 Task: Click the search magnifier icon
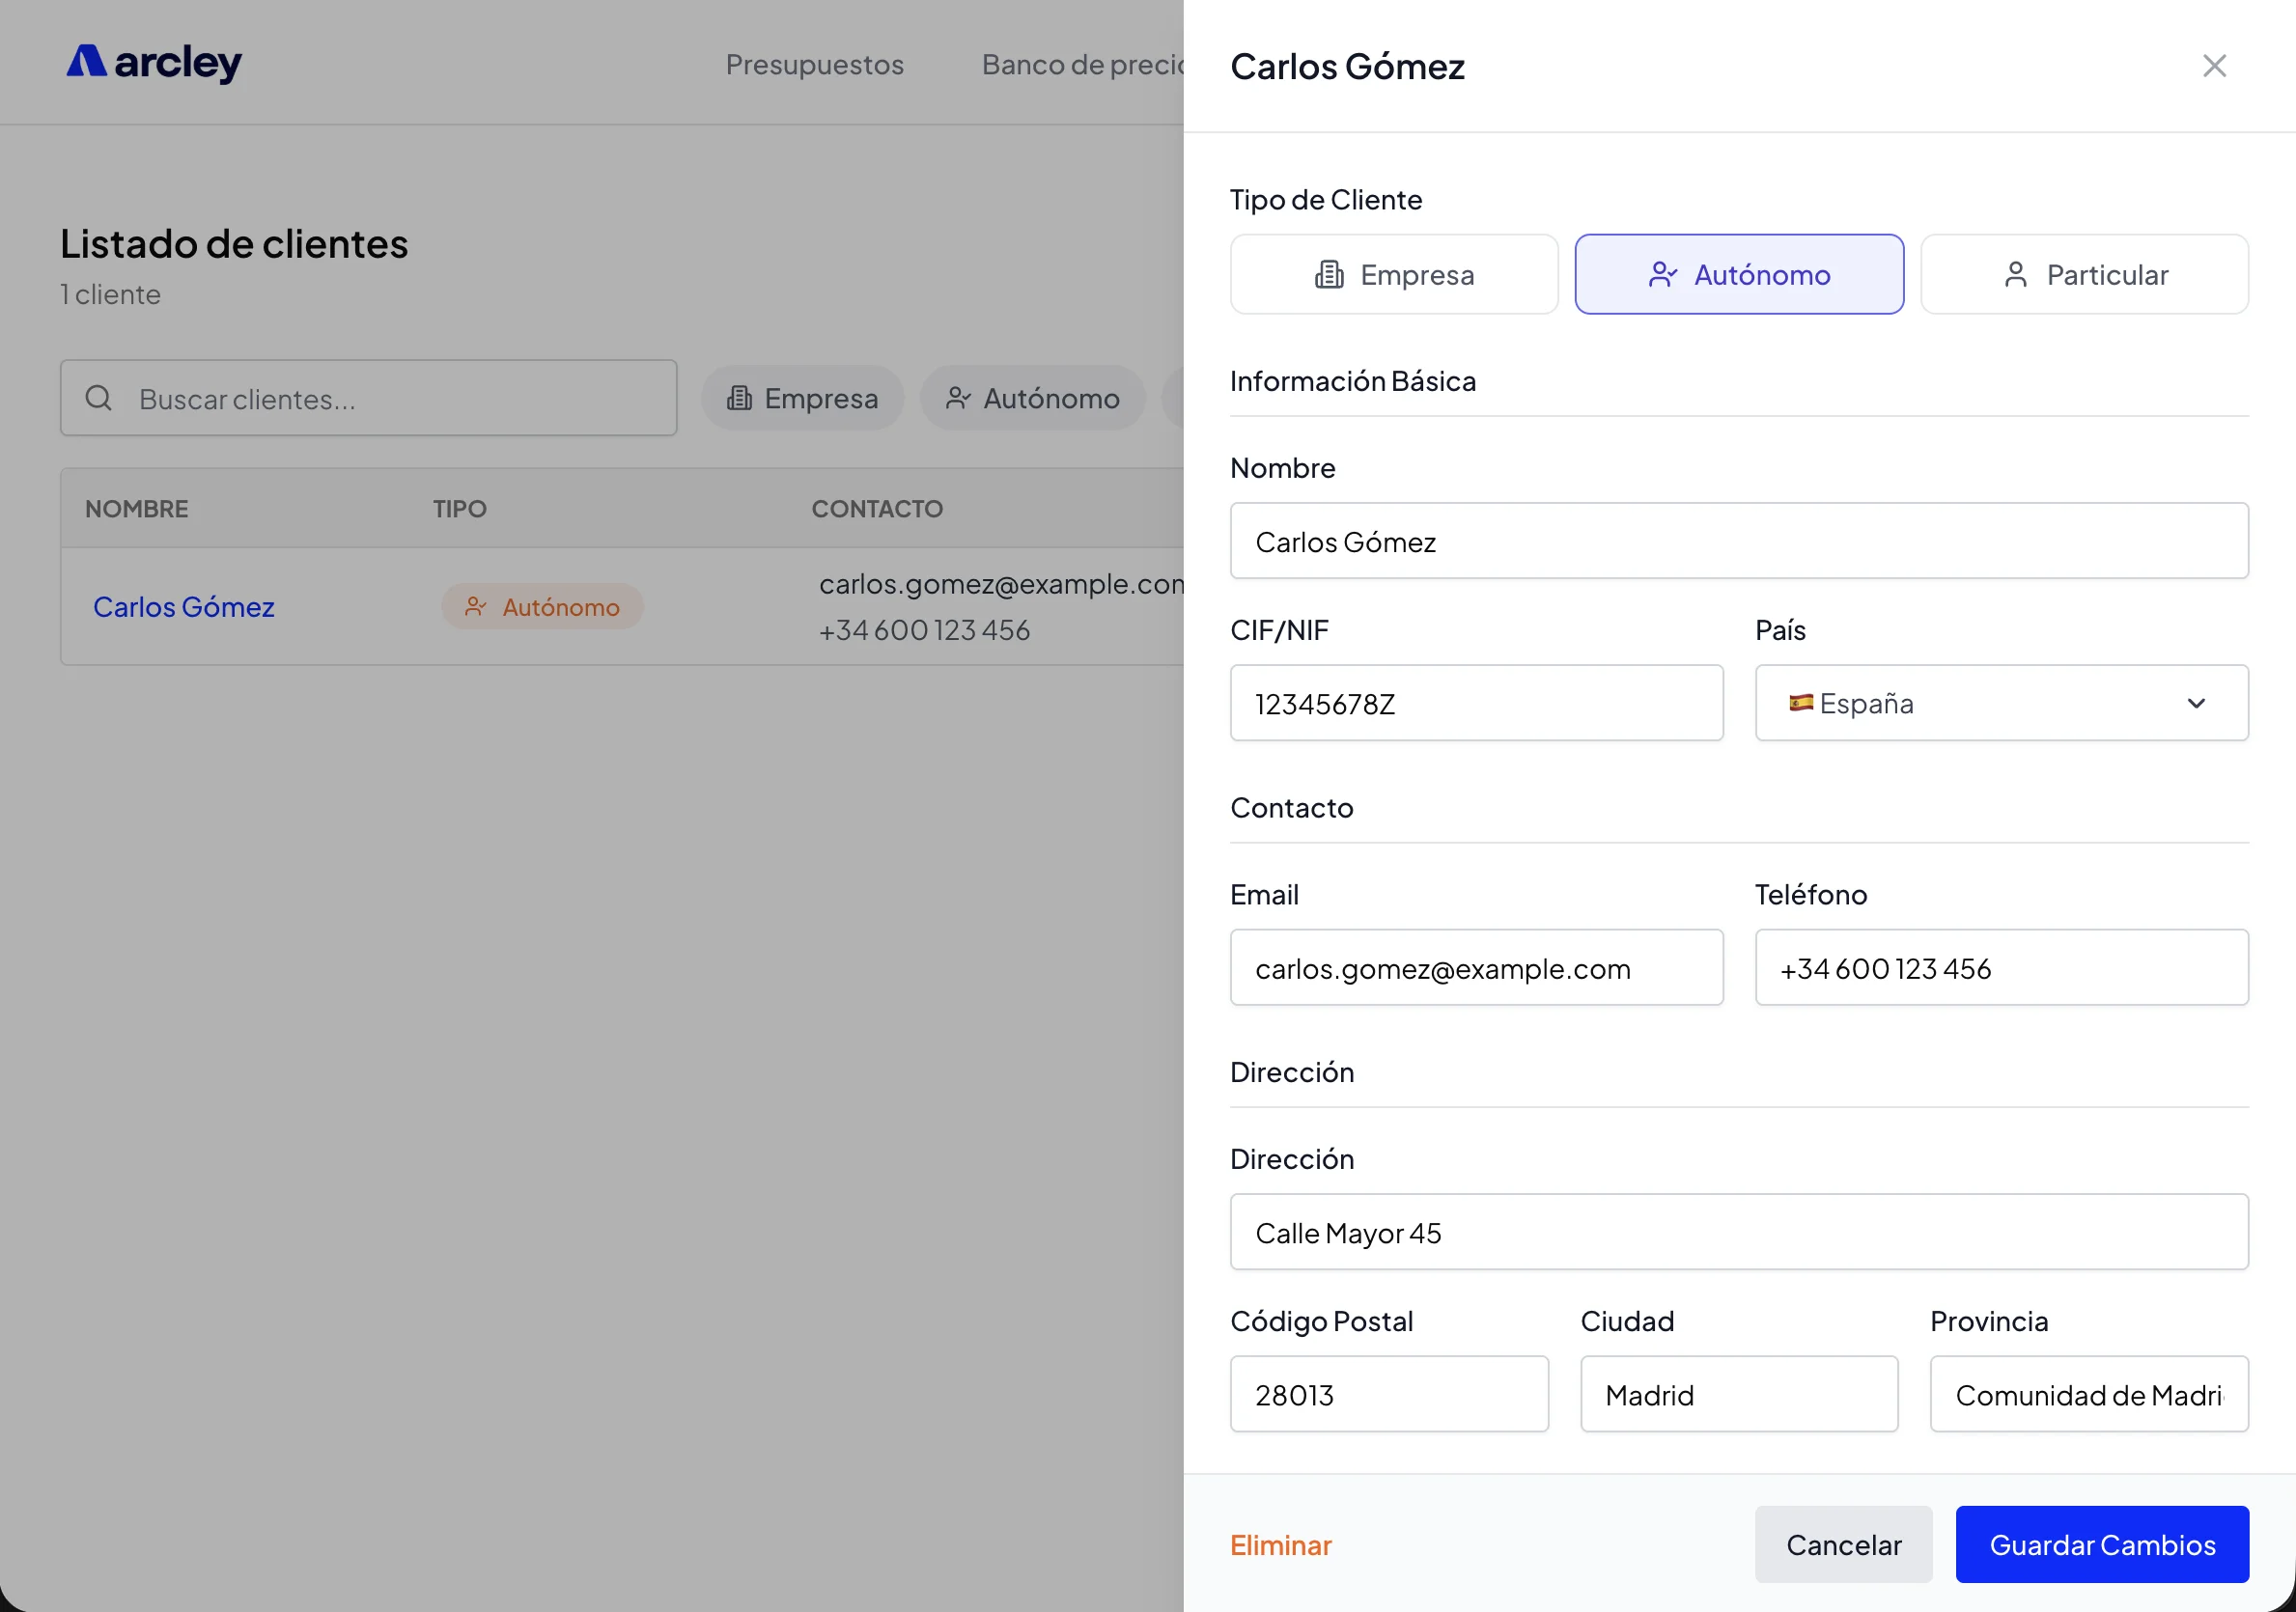[98, 398]
